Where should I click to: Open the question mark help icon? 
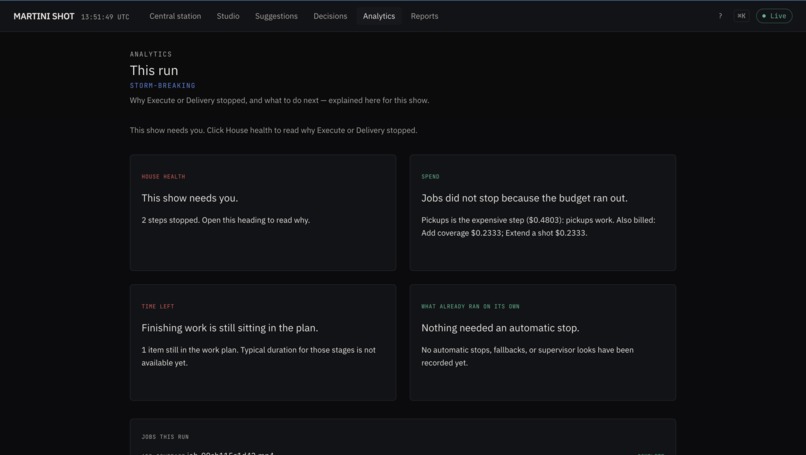point(720,16)
